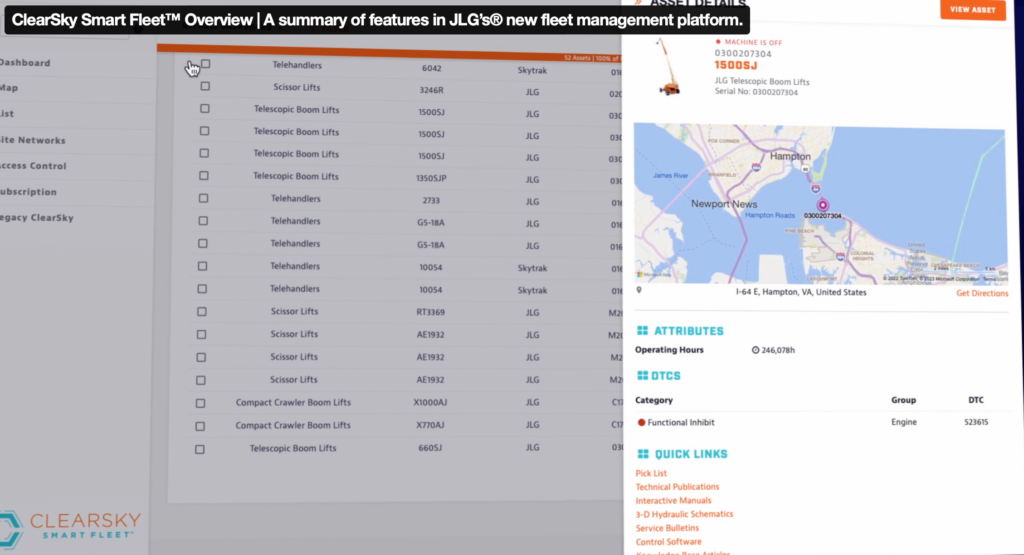The image size is (1024, 555).
Task: Click the grid icon next to DTCS
Action: click(x=643, y=376)
